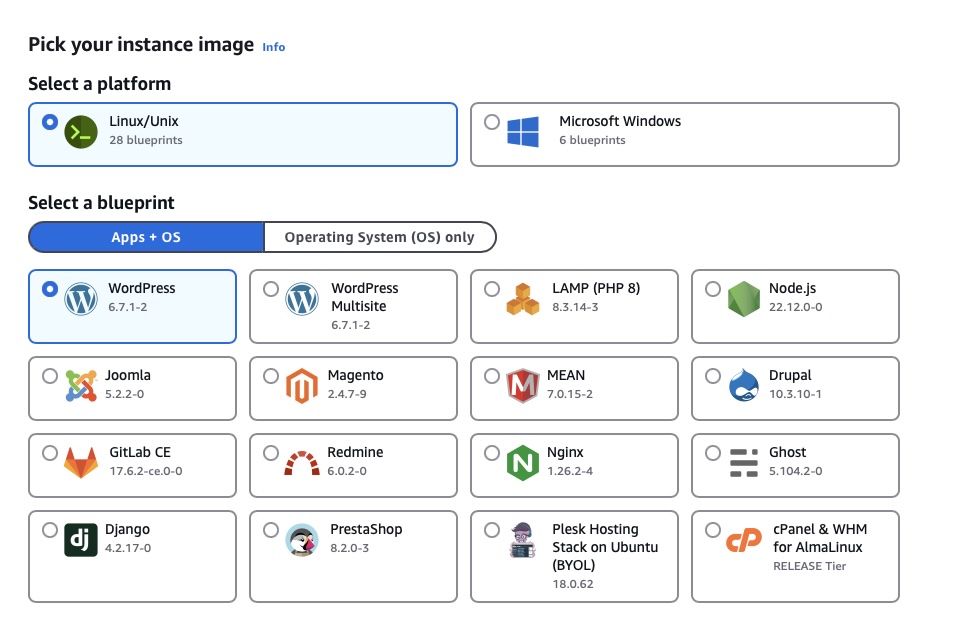The height and width of the screenshot is (625, 960).
Task: Click the "1.26.2-4" Nginx version
Action: click(x=569, y=471)
